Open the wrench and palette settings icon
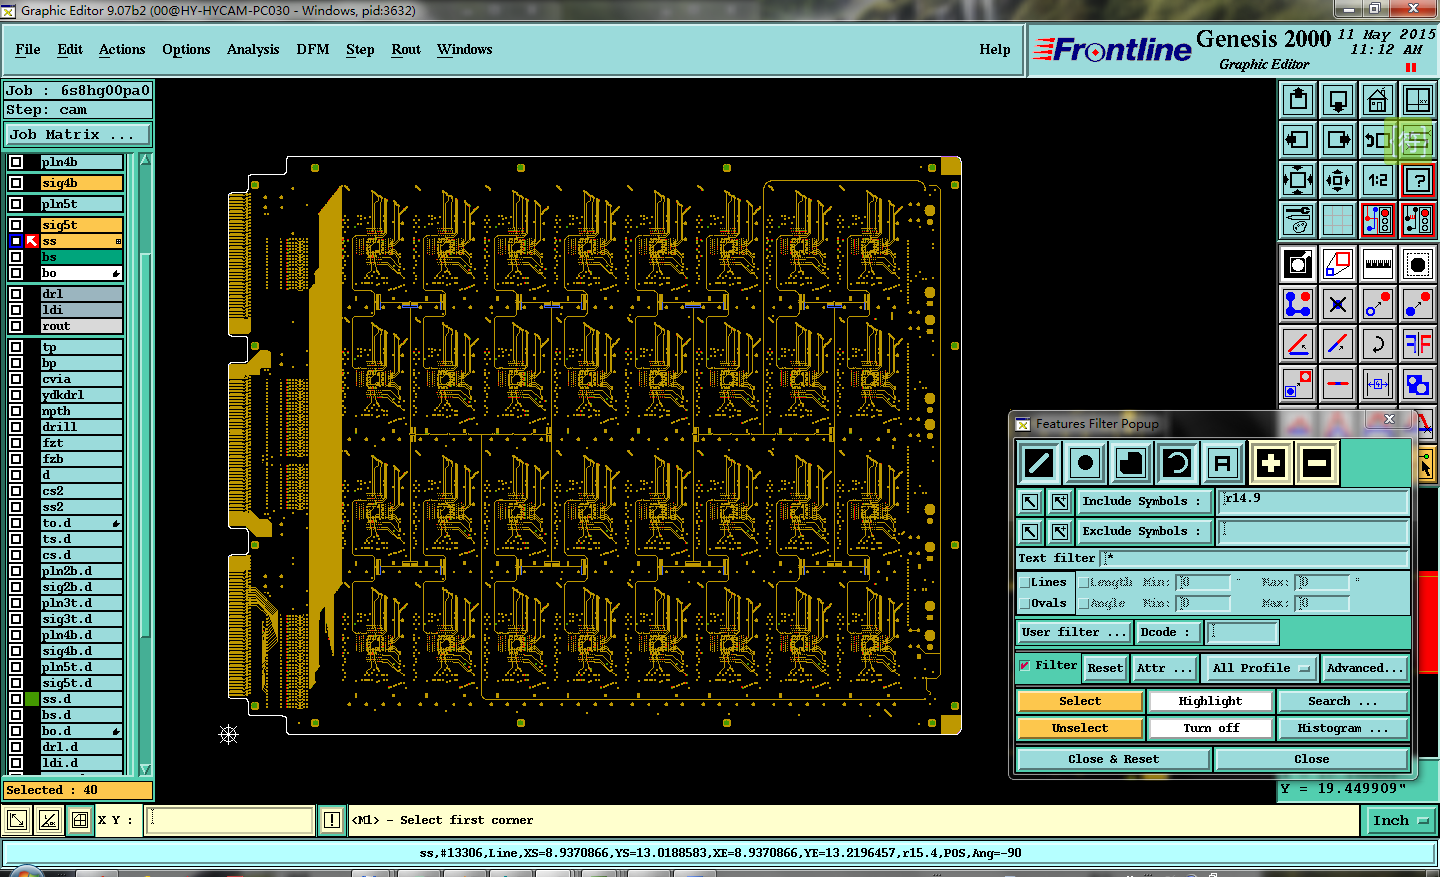Screen dimensions: 1440x877 [1298, 220]
